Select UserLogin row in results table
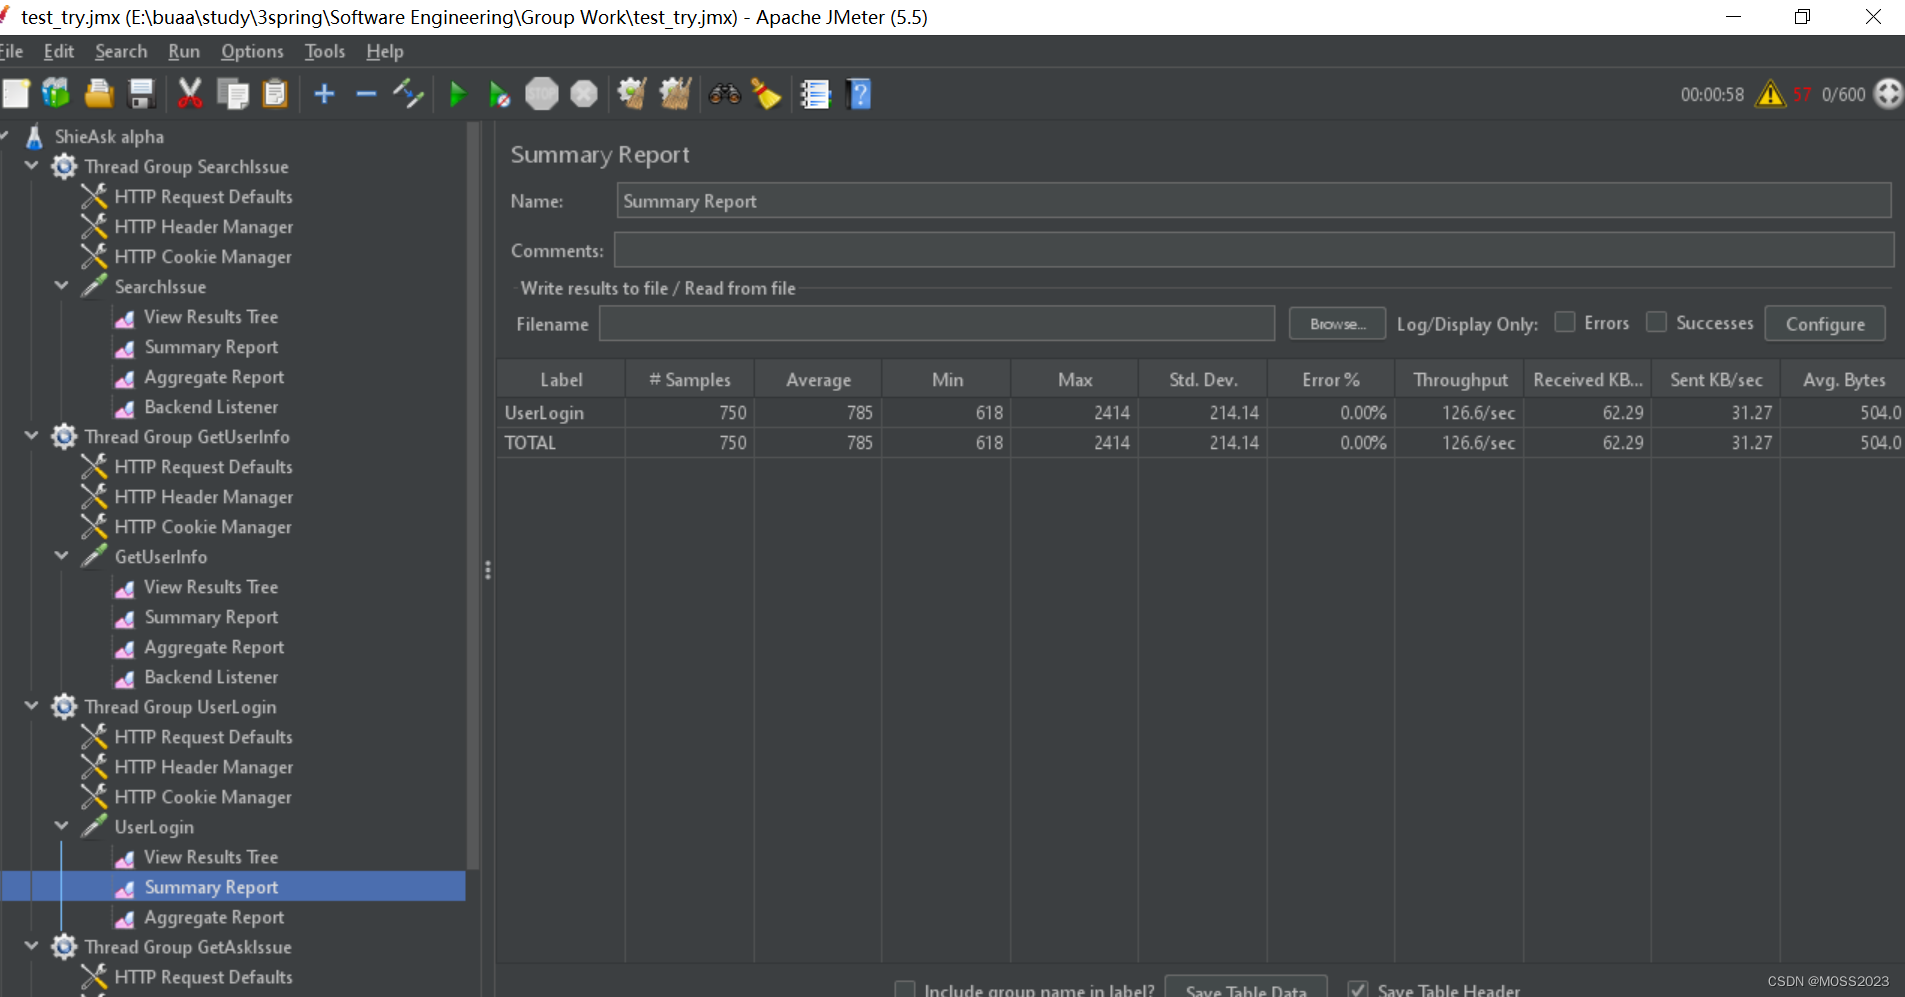This screenshot has height=997, width=1905. (x=1200, y=413)
